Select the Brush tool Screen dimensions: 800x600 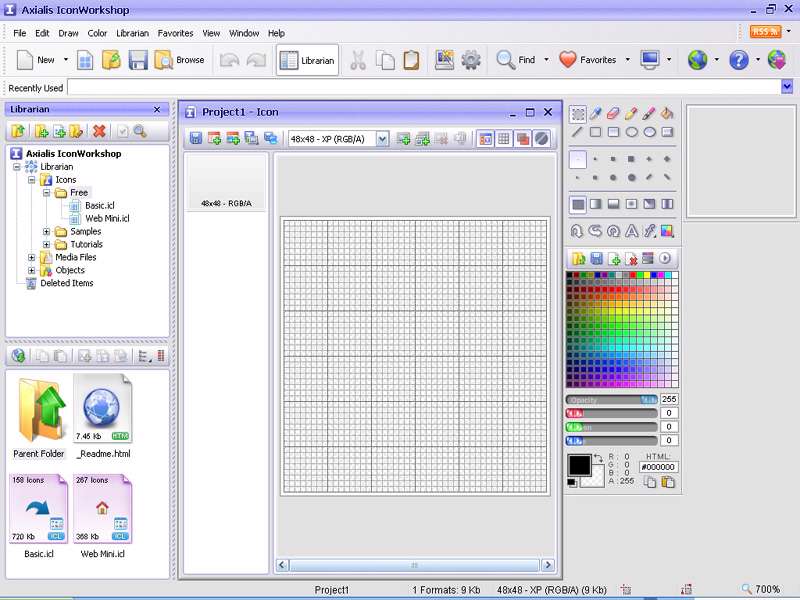pos(649,113)
